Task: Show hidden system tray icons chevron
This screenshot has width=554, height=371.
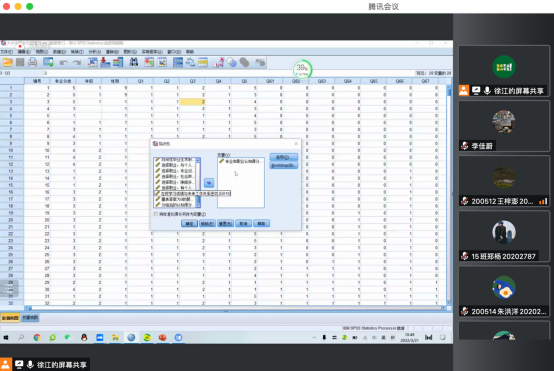Action: coord(314,338)
